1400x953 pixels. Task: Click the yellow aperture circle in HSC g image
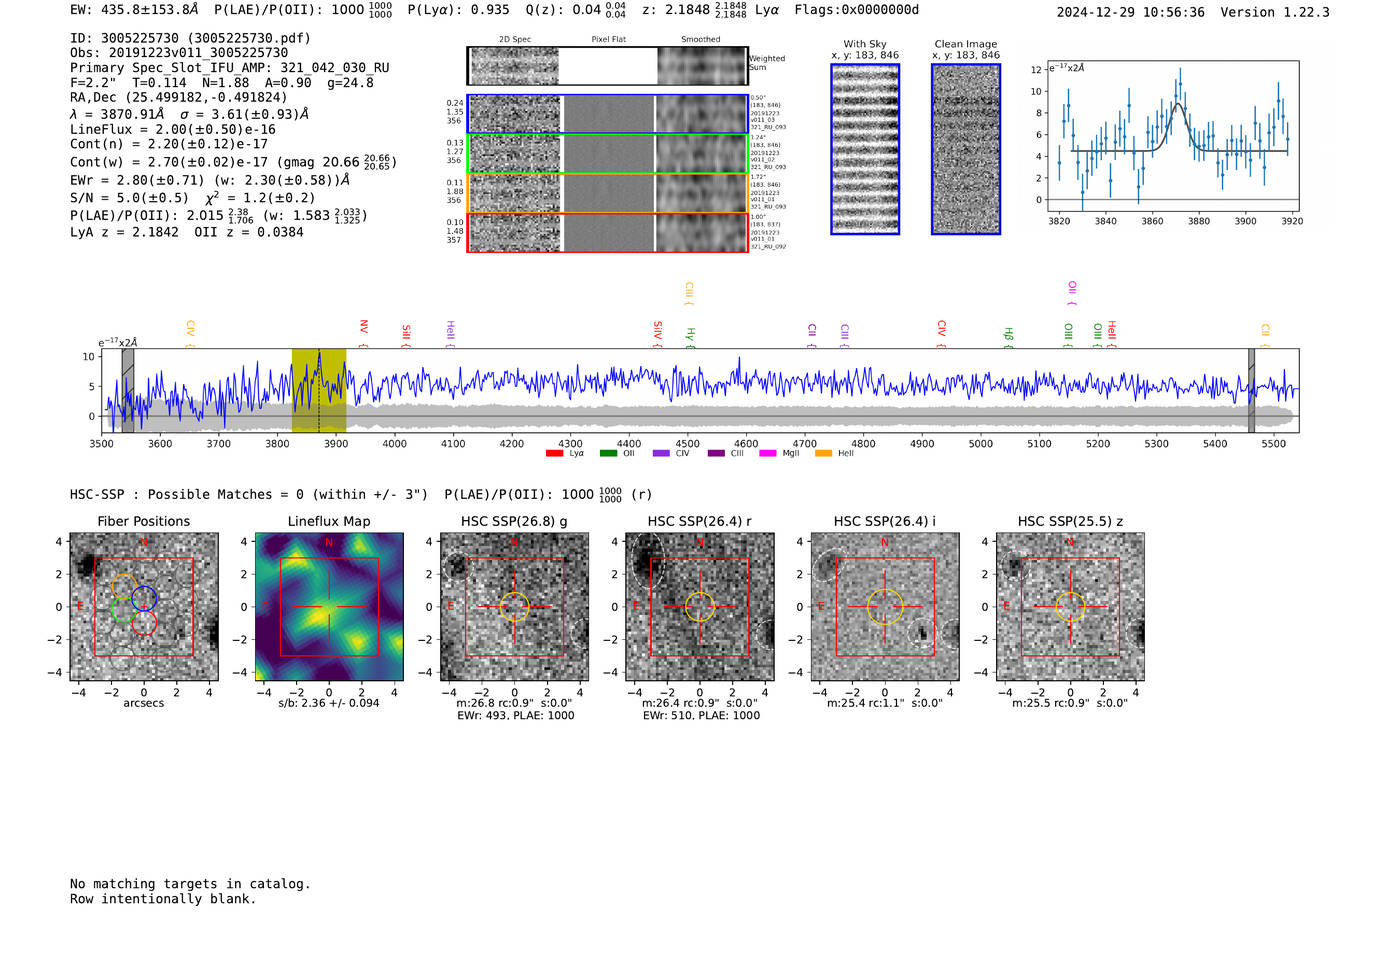514,607
